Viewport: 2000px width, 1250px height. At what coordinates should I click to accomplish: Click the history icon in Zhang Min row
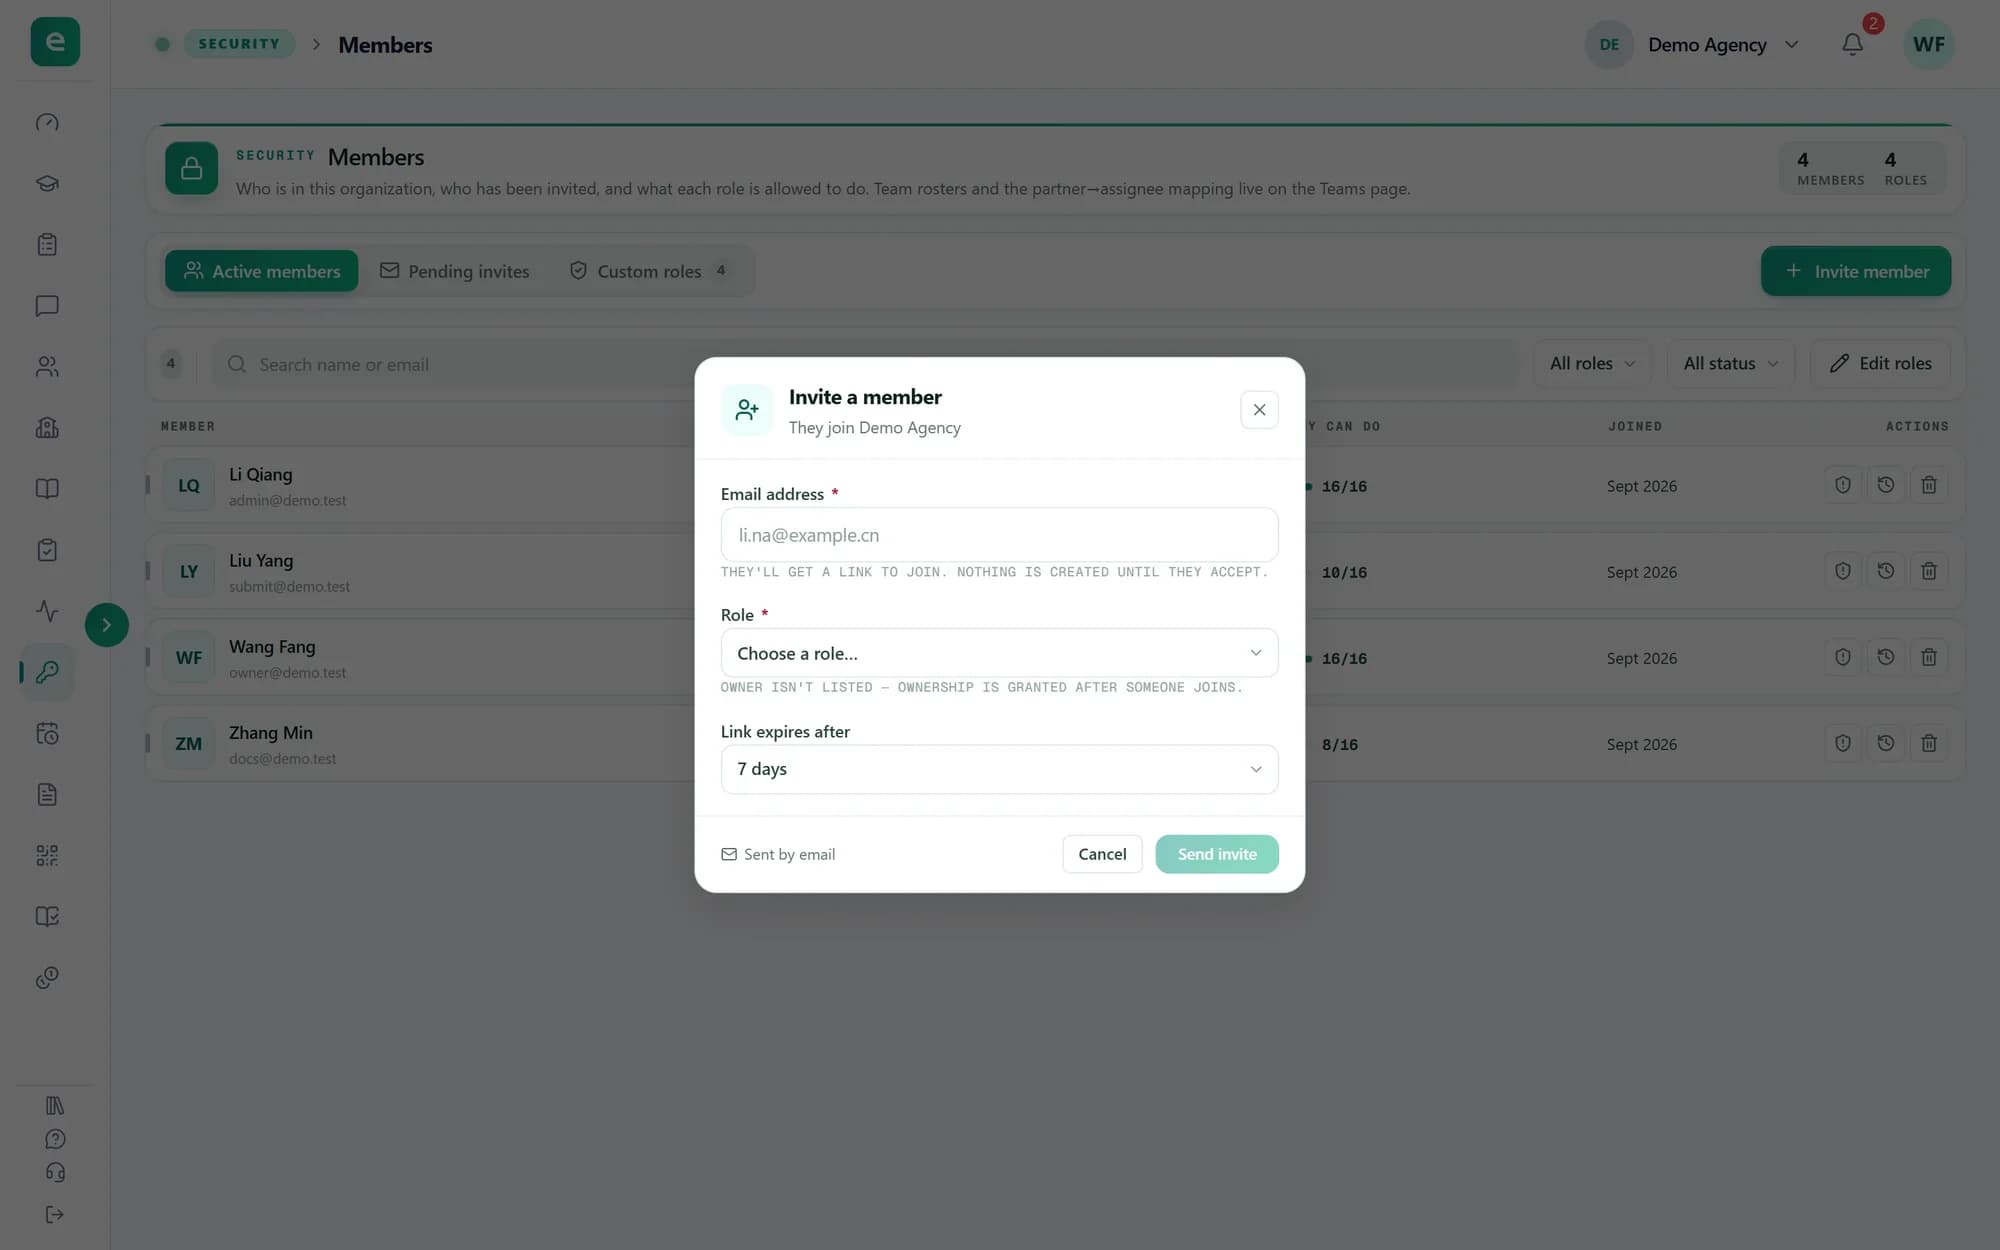pyautogui.click(x=1886, y=743)
